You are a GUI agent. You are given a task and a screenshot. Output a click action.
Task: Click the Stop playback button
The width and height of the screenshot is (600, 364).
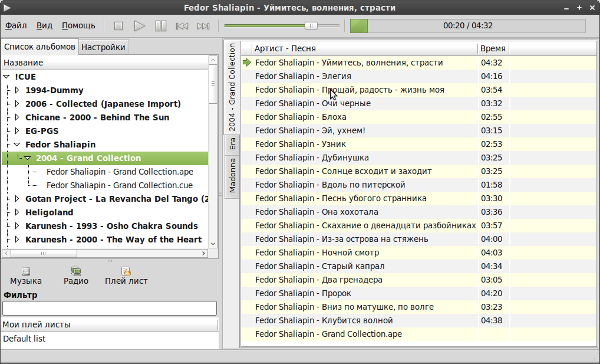tap(118, 26)
